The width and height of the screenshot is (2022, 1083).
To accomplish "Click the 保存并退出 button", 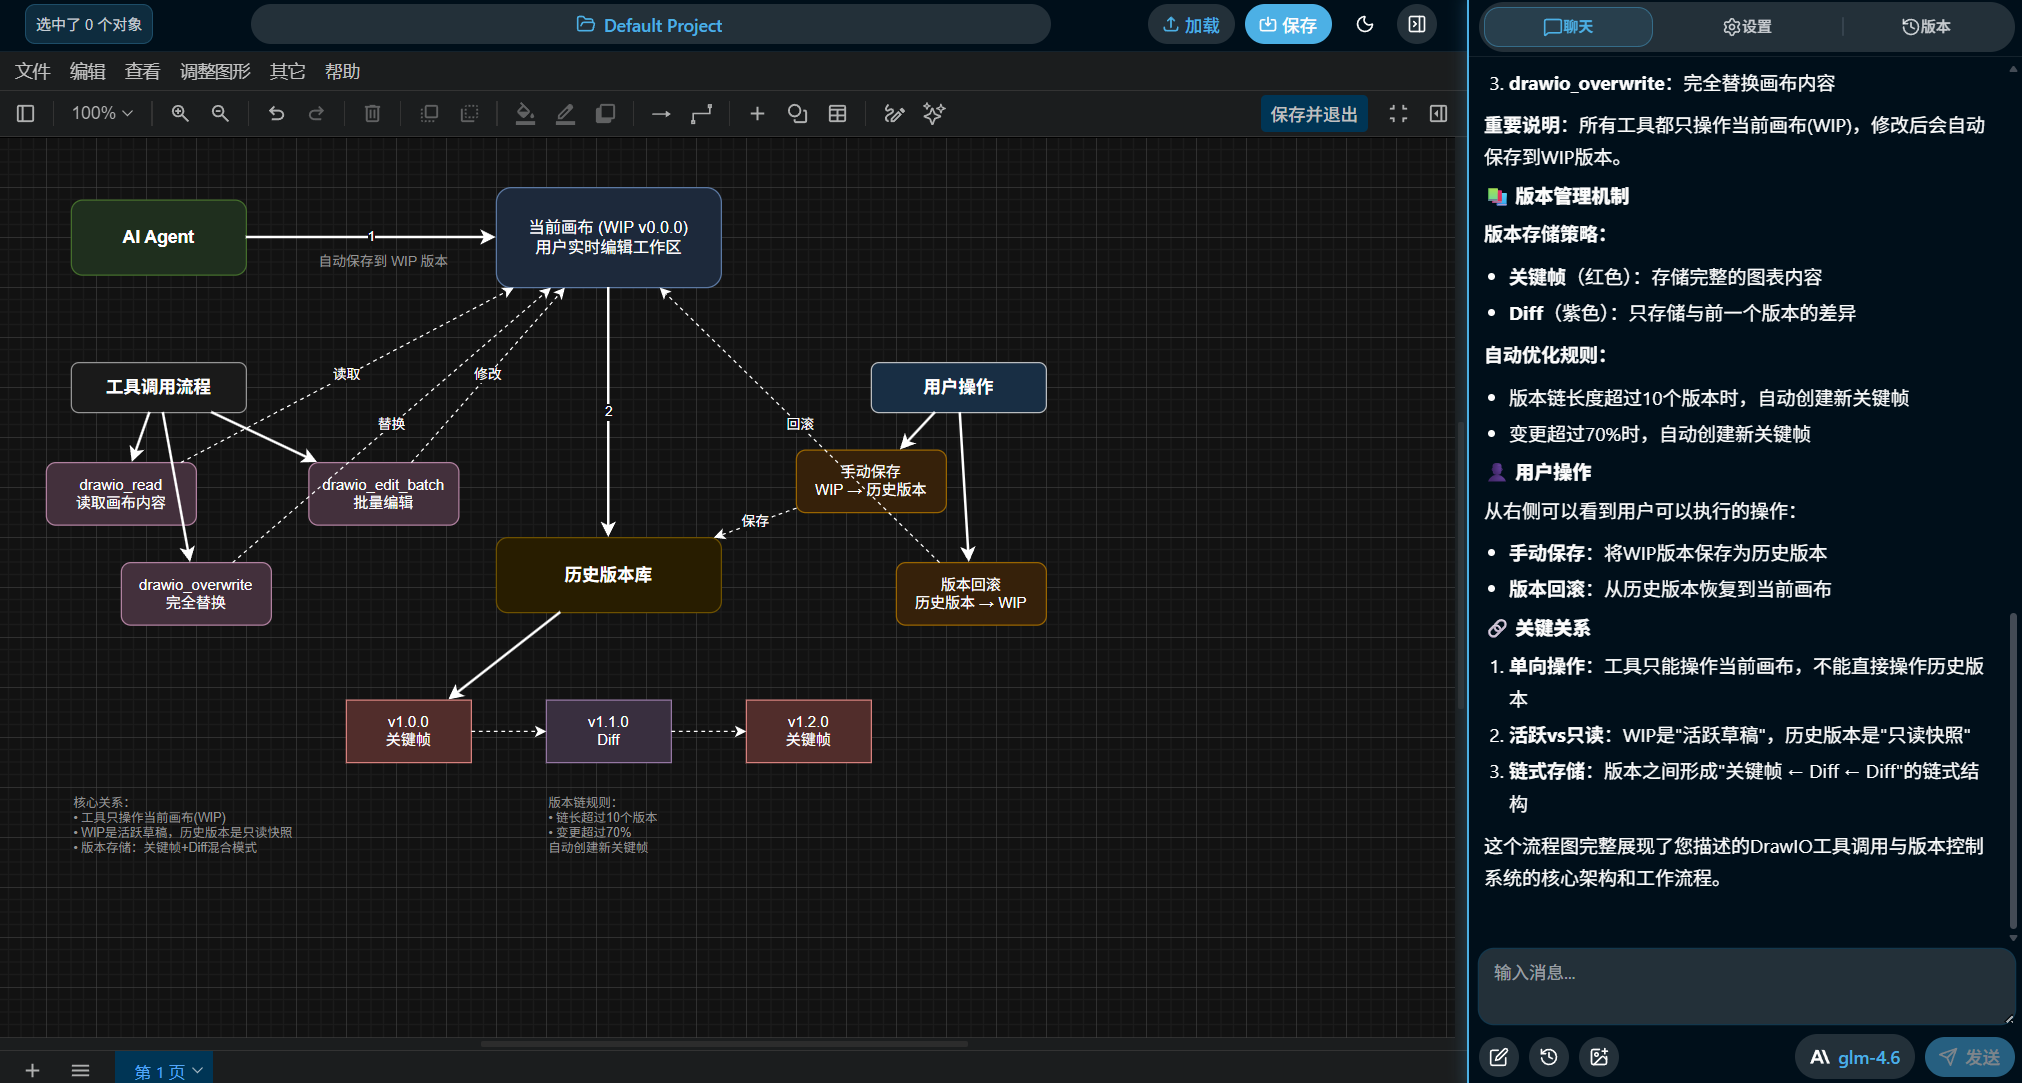I will click(1314, 114).
